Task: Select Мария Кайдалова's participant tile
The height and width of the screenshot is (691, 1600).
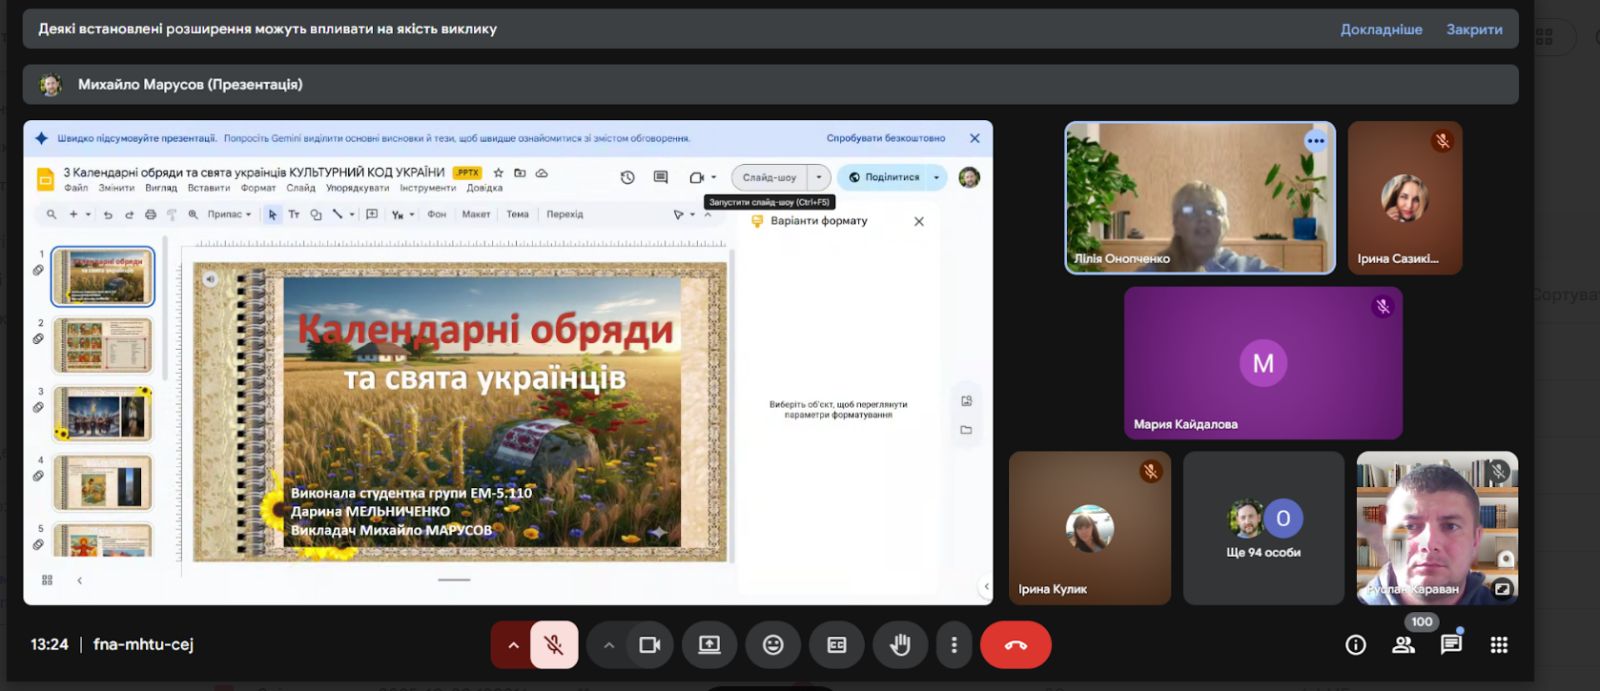Action: 1263,363
